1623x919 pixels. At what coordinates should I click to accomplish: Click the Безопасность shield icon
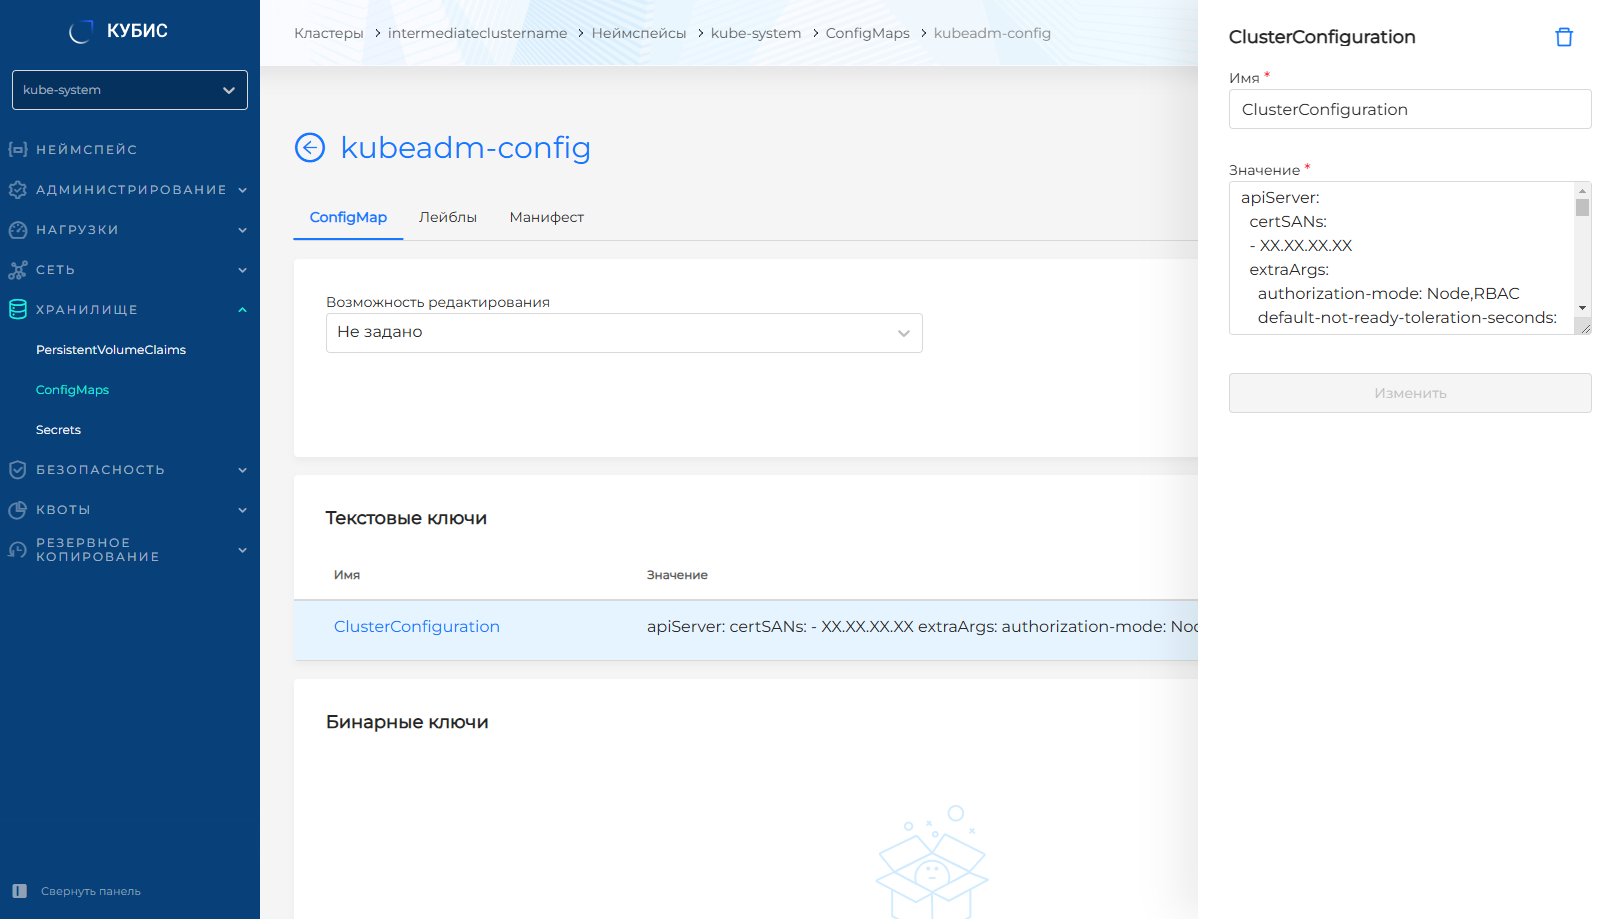[x=18, y=470]
